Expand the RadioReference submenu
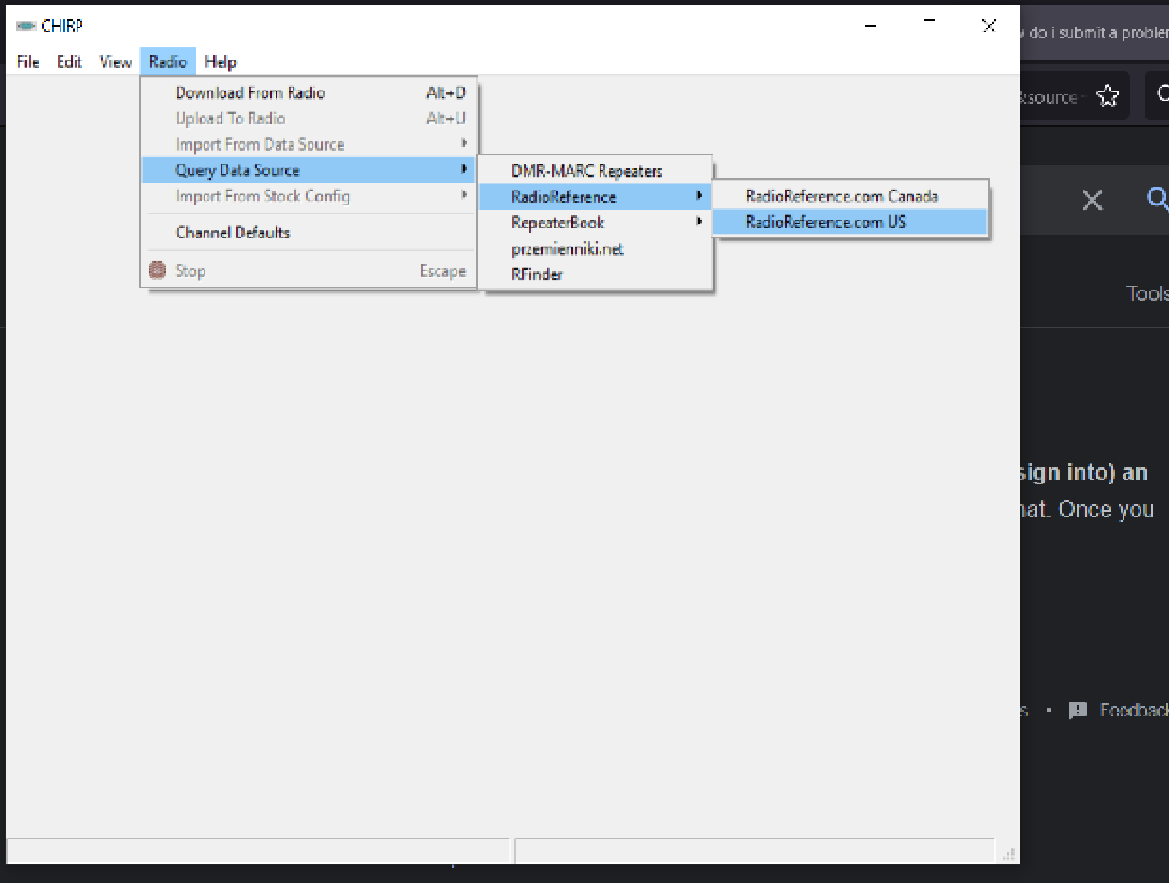The image size is (1169, 883). coord(595,197)
